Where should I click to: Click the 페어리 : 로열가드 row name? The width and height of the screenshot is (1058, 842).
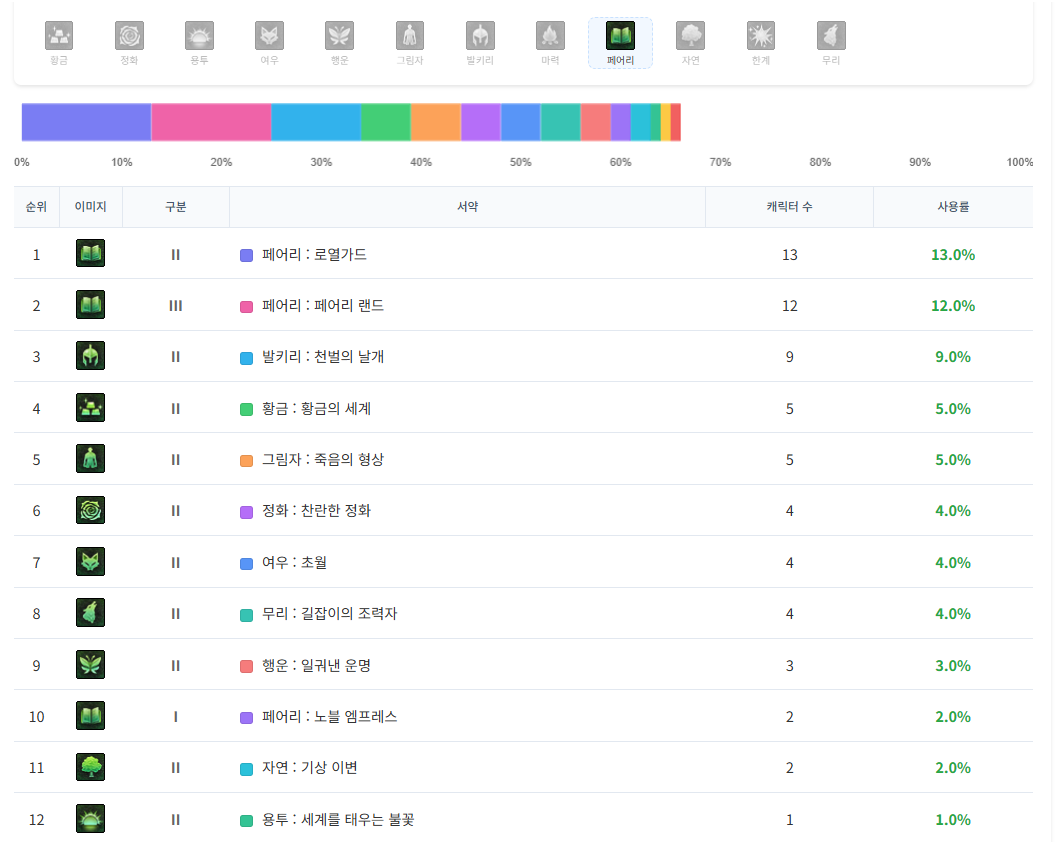pos(314,255)
